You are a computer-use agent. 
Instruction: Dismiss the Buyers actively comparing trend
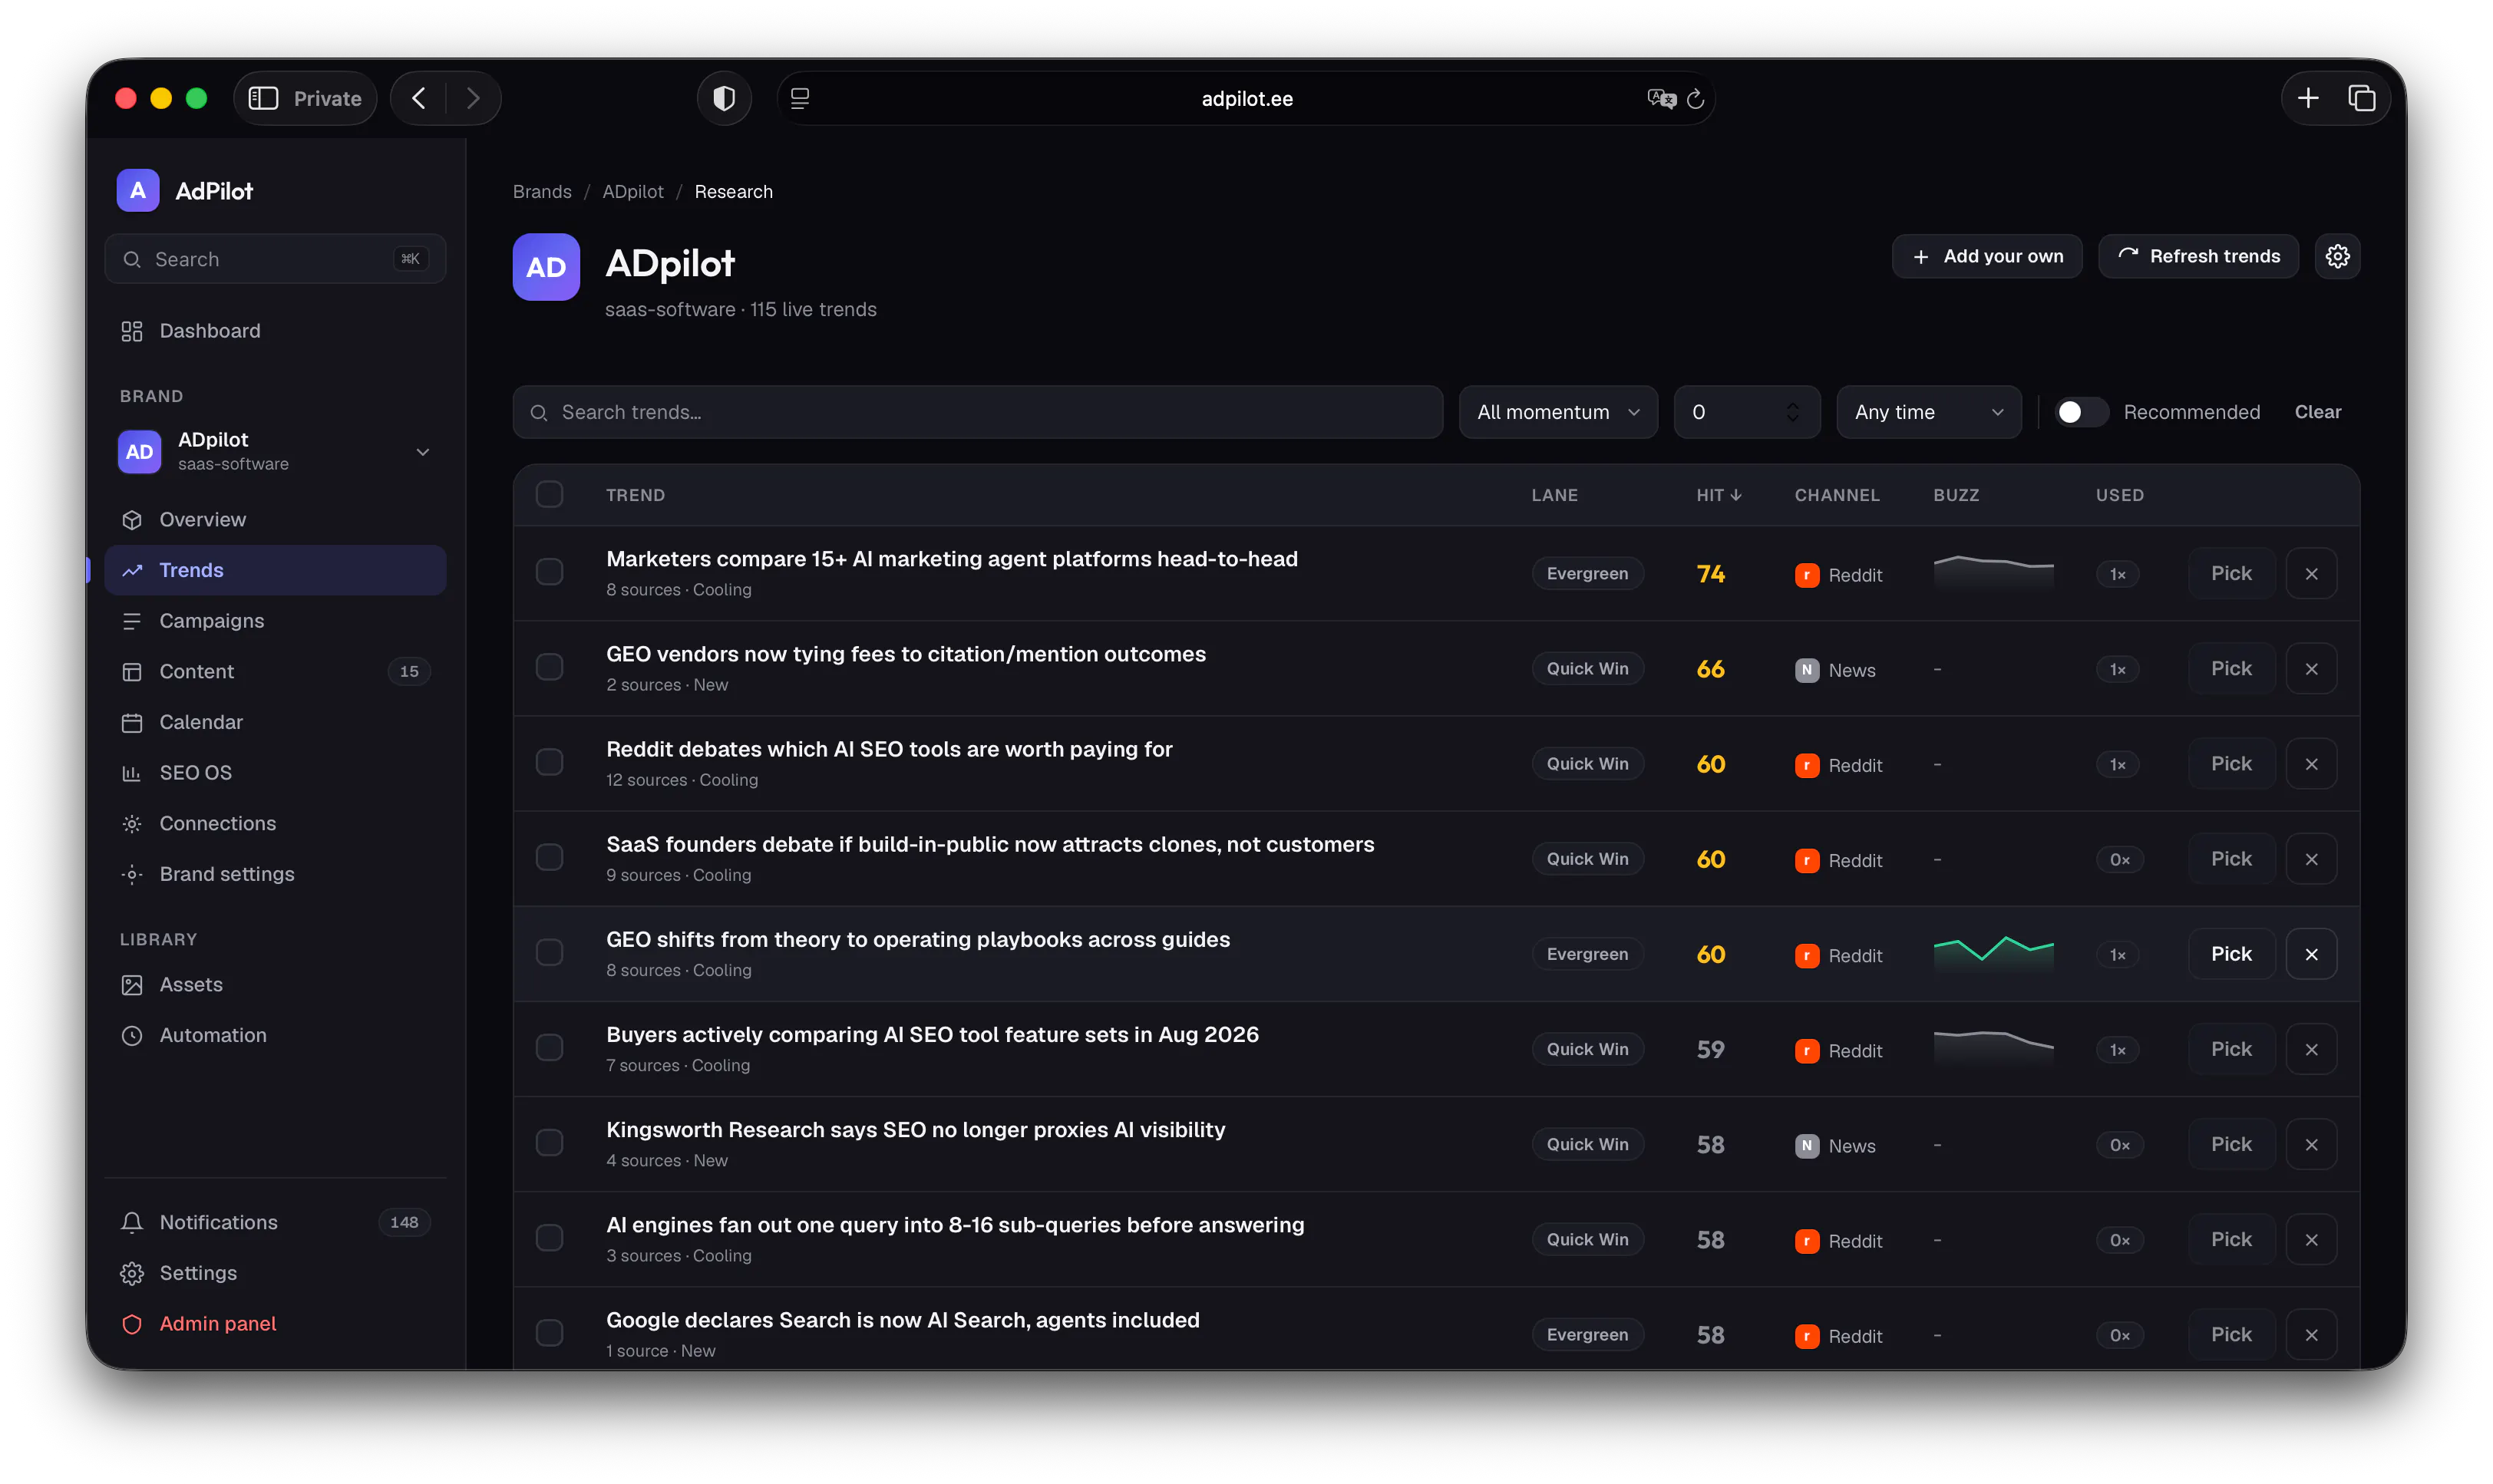pos(2311,1049)
